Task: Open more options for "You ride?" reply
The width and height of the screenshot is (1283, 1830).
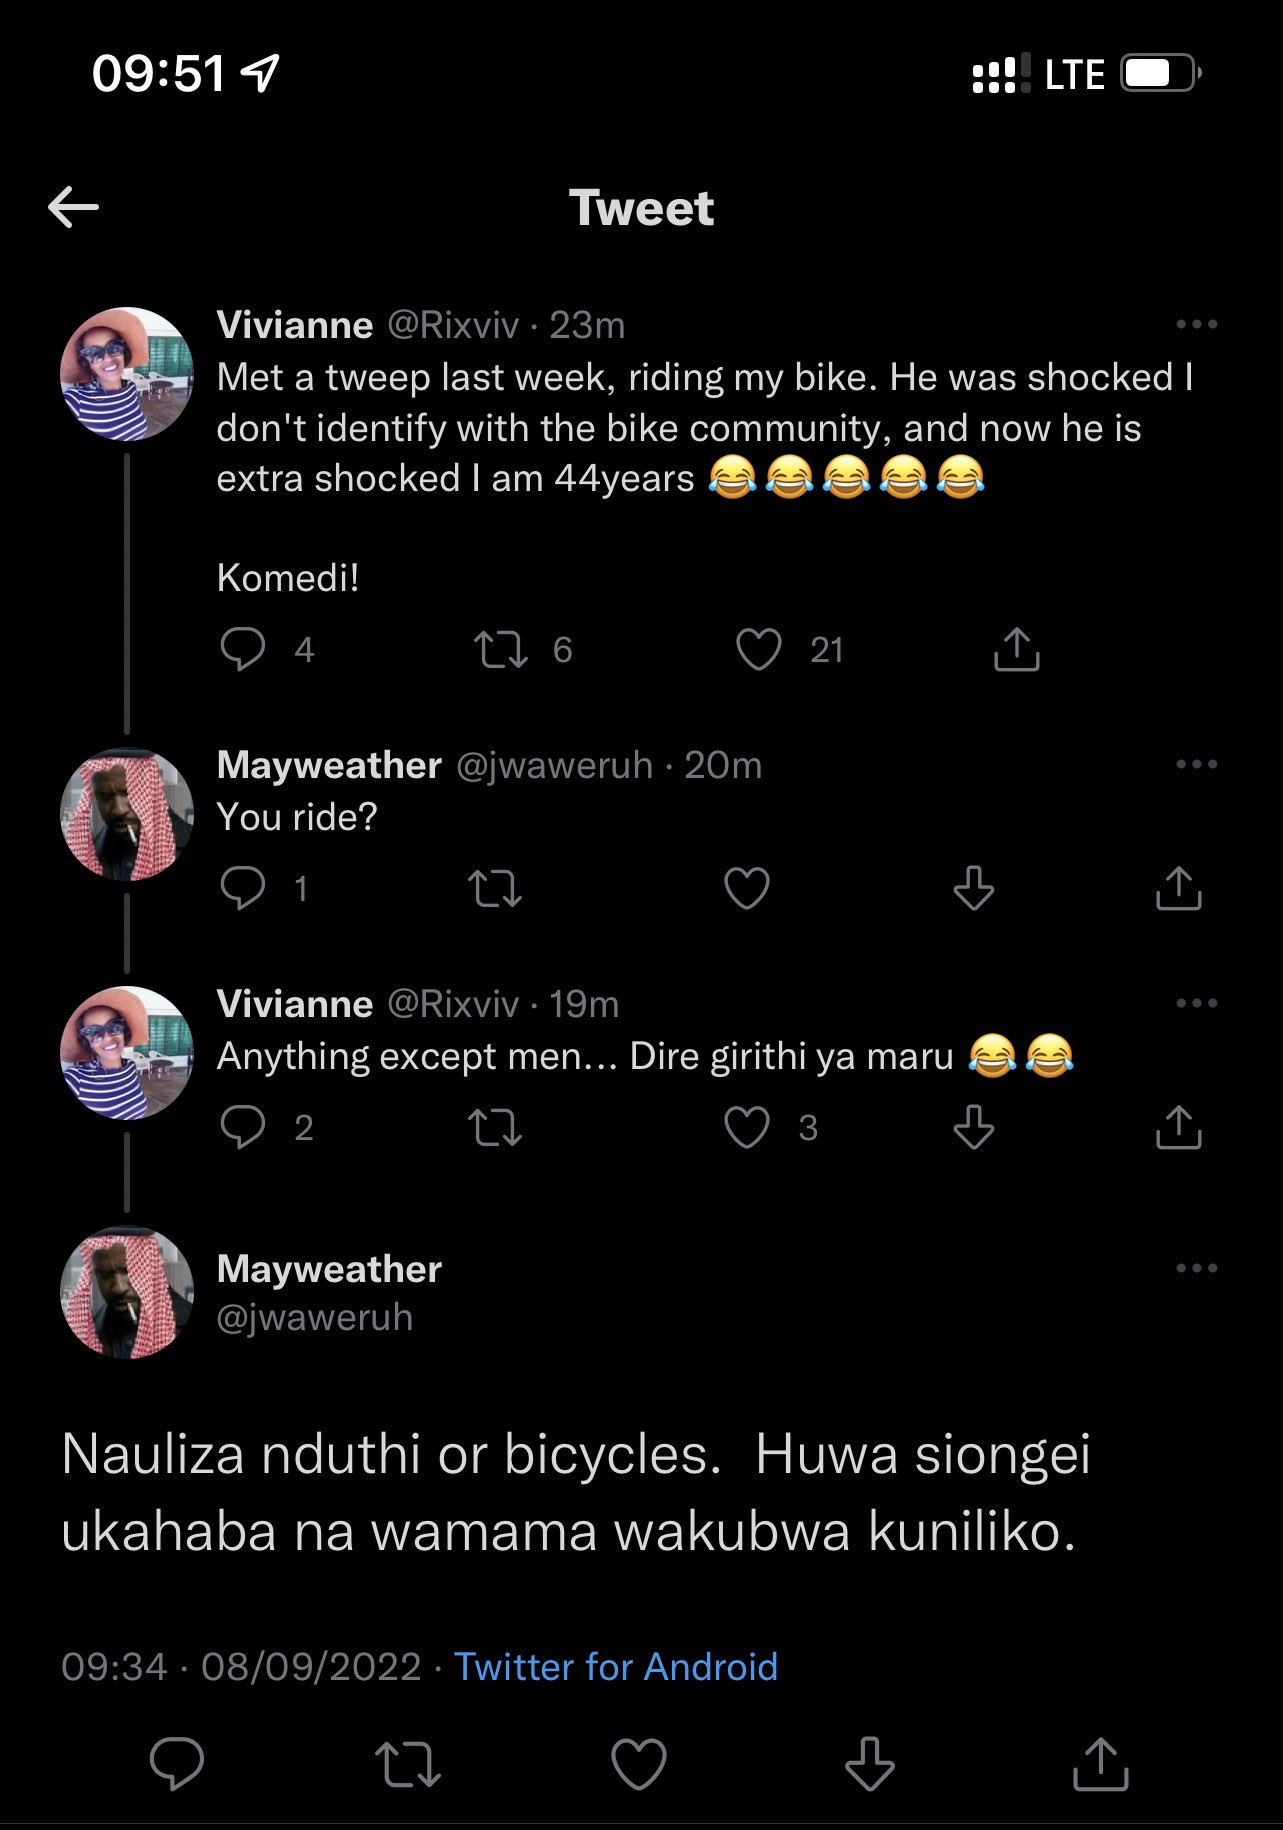Action: pos(1196,764)
